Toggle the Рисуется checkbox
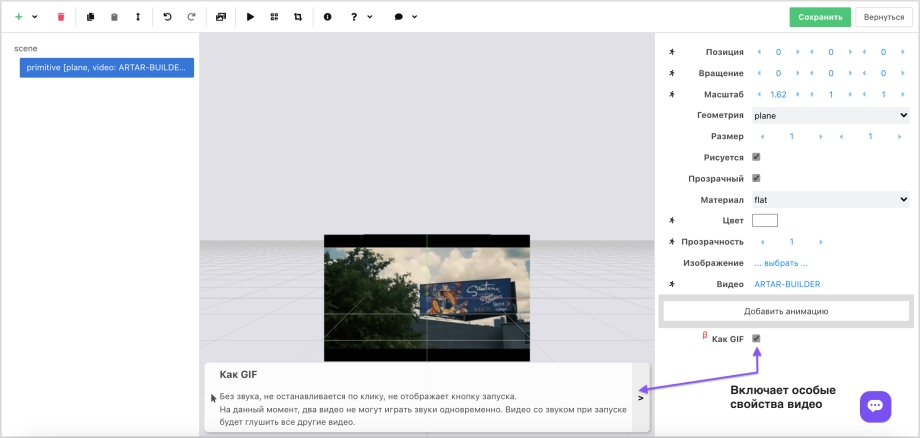Image resolution: width=920 pixels, height=438 pixels. (756, 157)
